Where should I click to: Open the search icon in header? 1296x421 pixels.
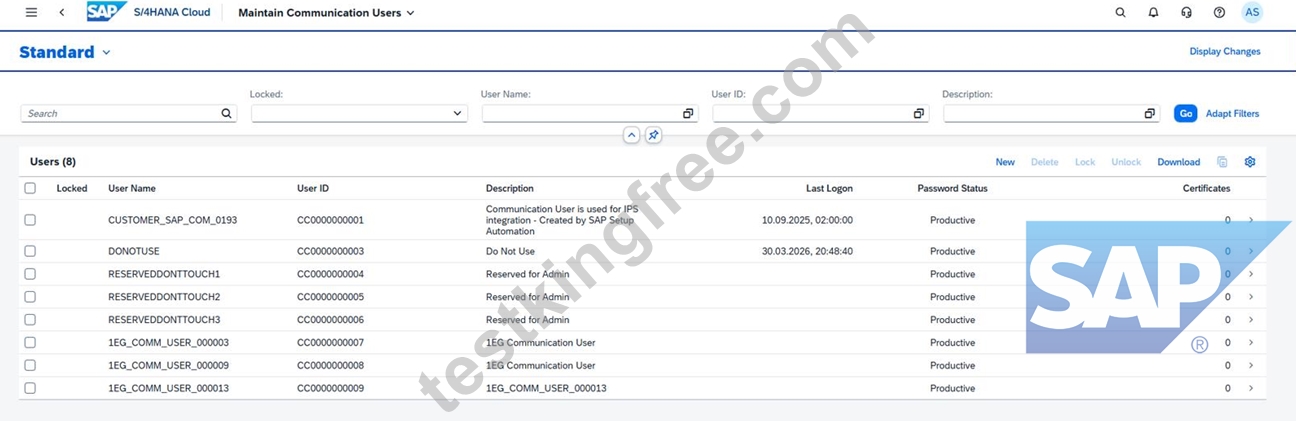(1120, 13)
